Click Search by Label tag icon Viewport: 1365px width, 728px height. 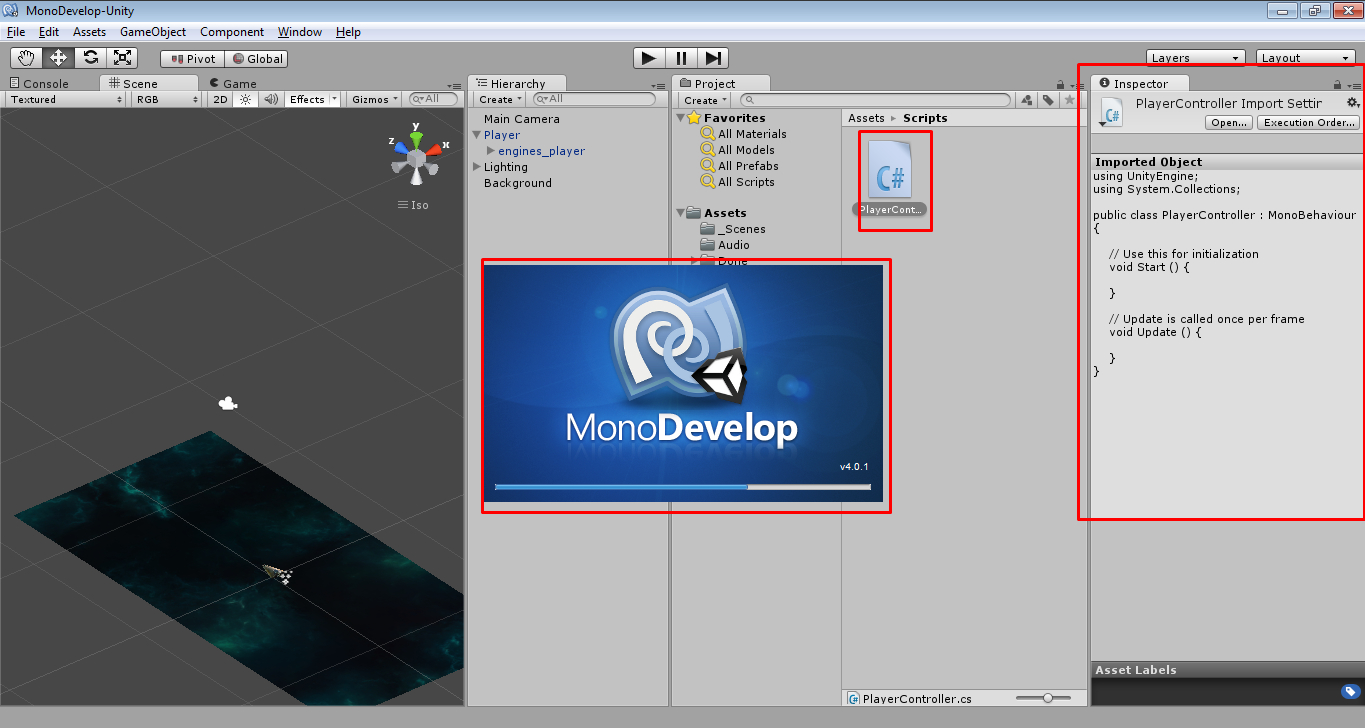coord(1047,100)
